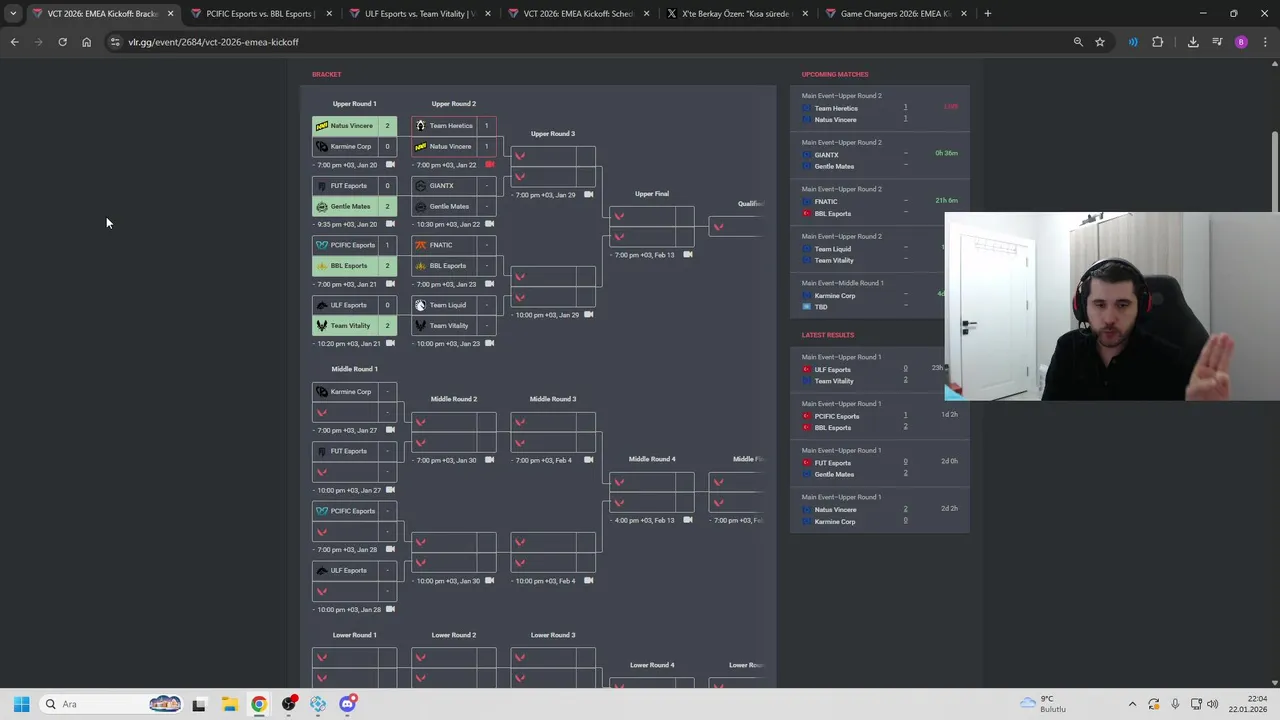This screenshot has width=1280, height=720.
Task: Click the video icon next to 9:35 pm Jan 20
Action: pyautogui.click(x=390, y=224)
